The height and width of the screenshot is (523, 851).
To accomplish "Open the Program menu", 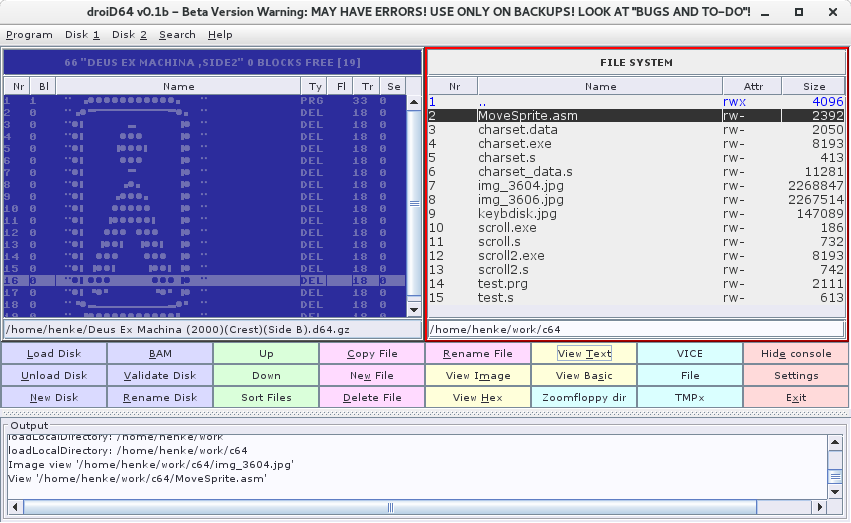I will [29, 34].
